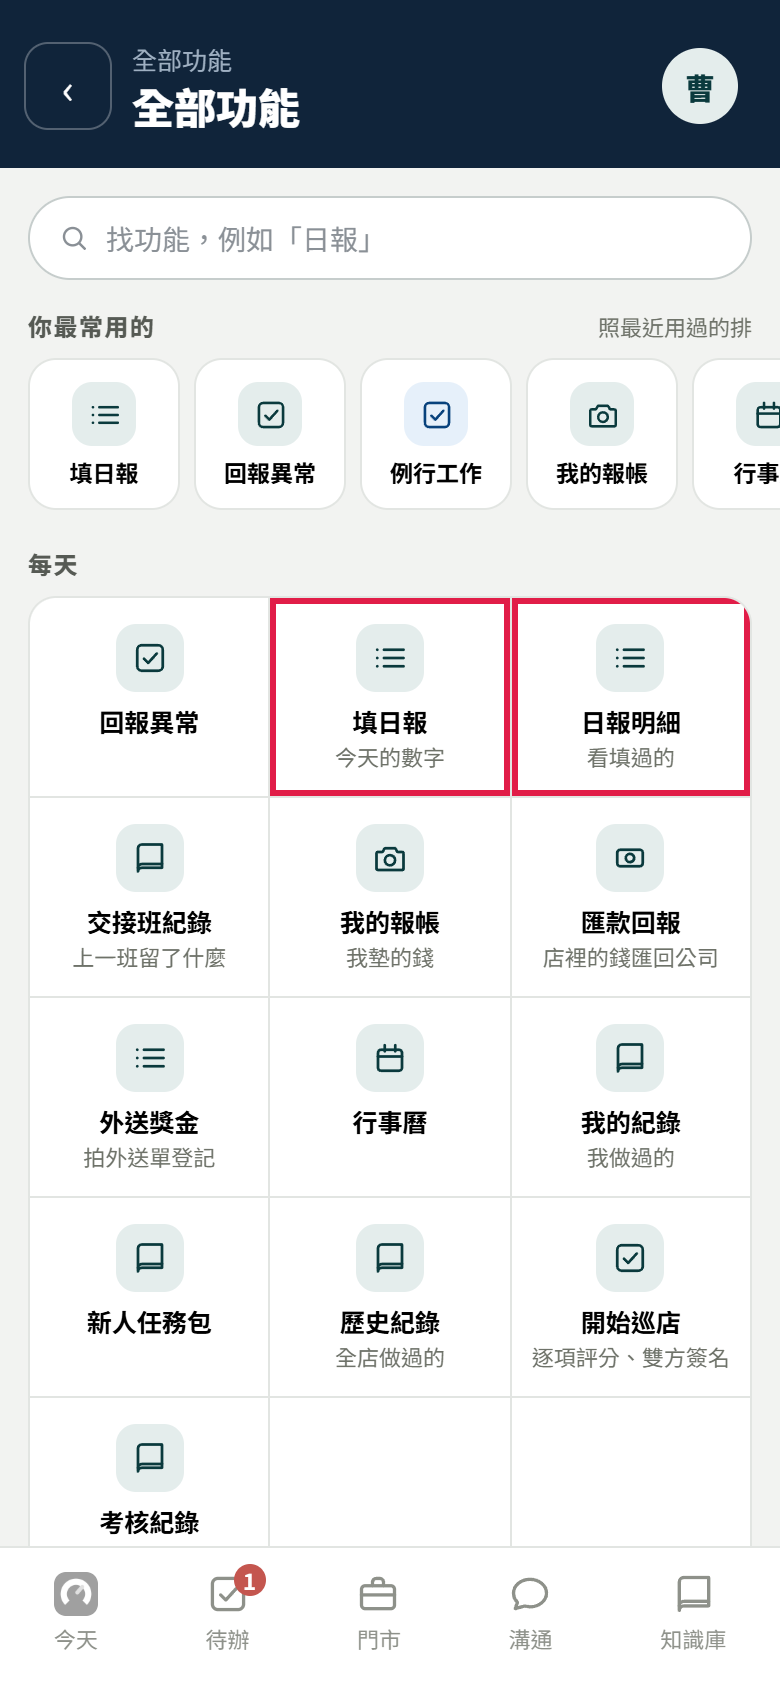Screen dimensions: 780x1688
Task: Open 新人任務包 tile
Action: point(150,1297)
